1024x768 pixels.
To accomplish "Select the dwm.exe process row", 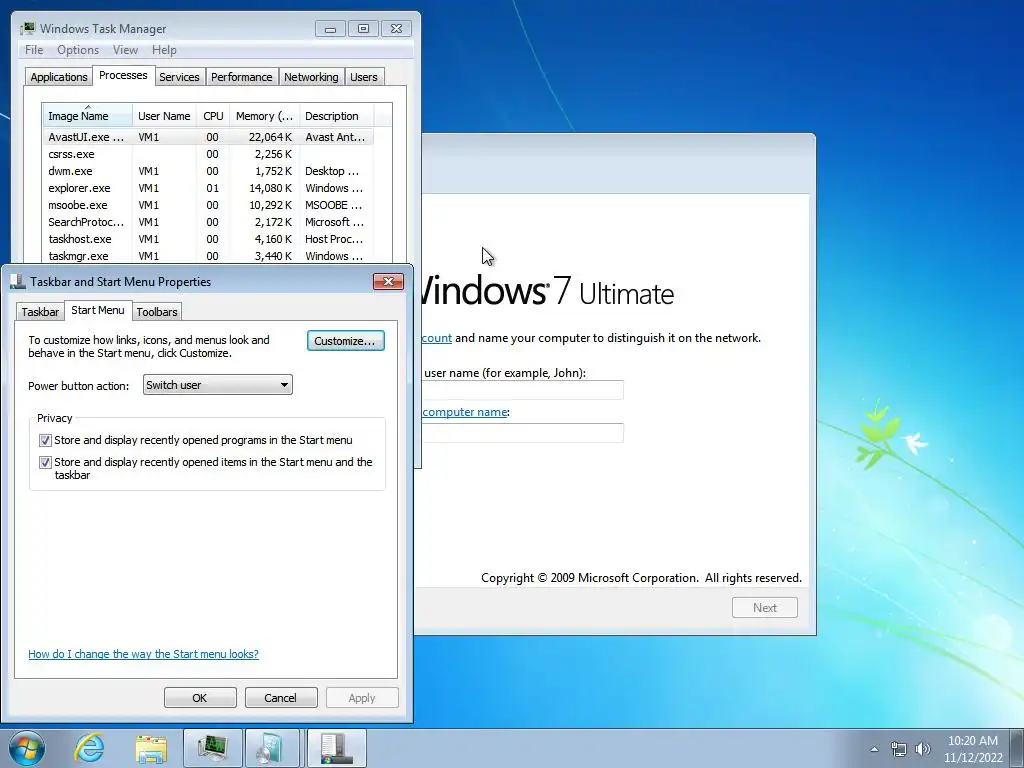I will coord(208,171).
